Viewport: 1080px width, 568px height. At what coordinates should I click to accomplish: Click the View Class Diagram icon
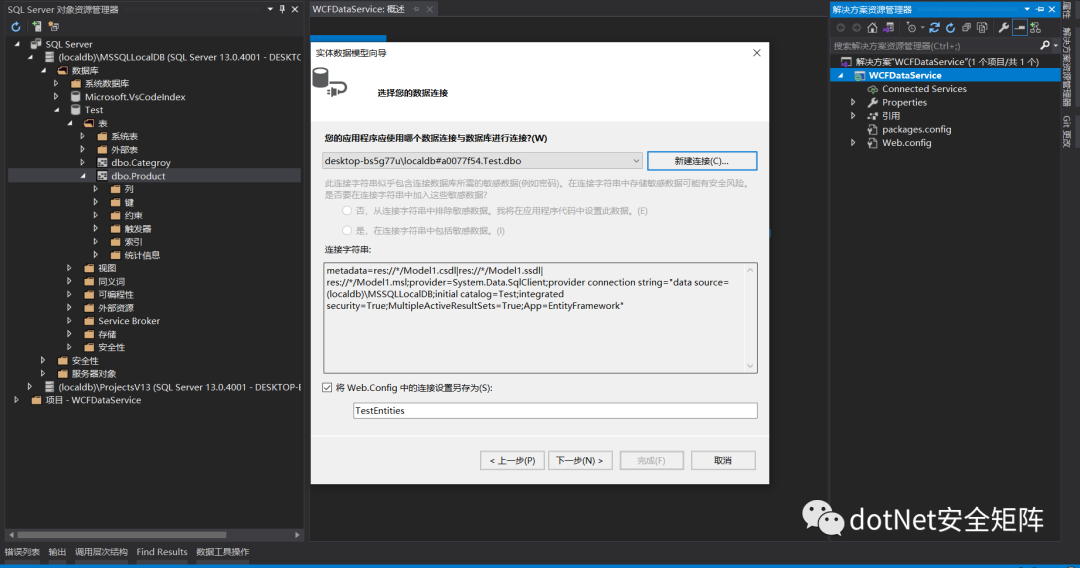coord(1035,28)
